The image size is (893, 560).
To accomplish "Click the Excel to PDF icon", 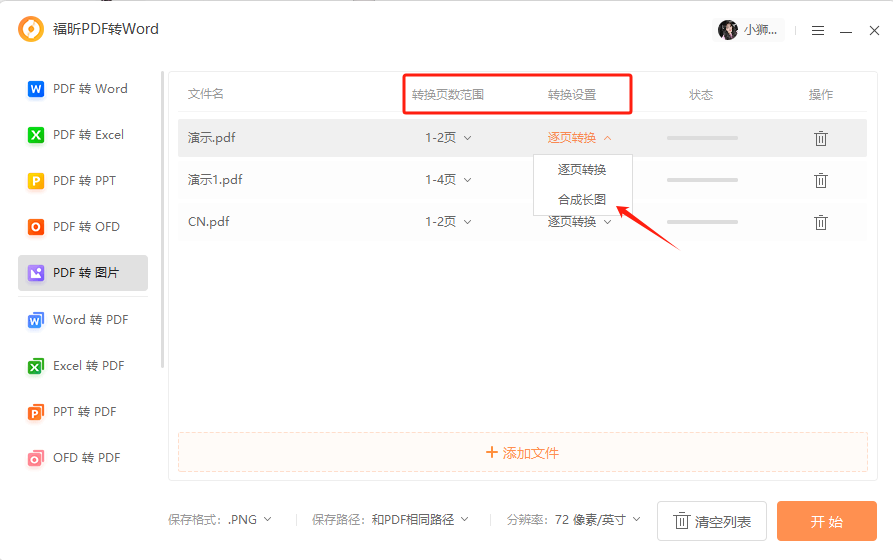I will point(36,366).
